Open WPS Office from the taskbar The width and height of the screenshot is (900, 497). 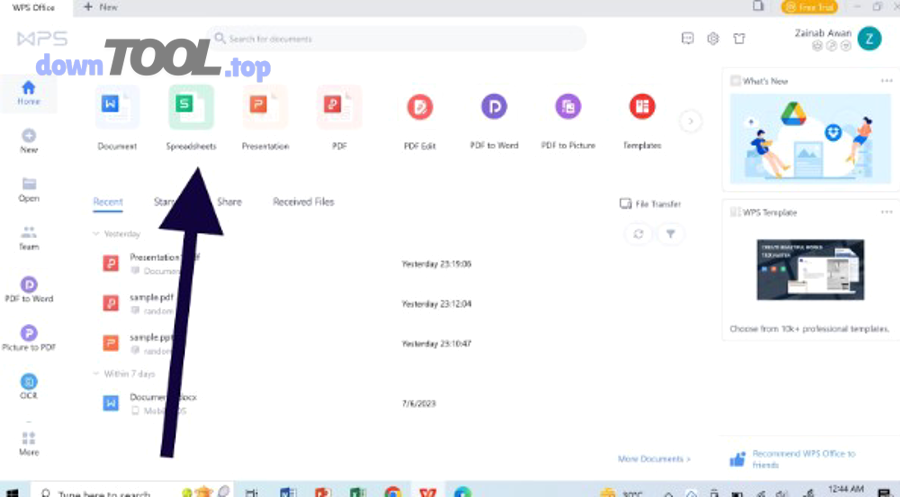pos(428,492)
